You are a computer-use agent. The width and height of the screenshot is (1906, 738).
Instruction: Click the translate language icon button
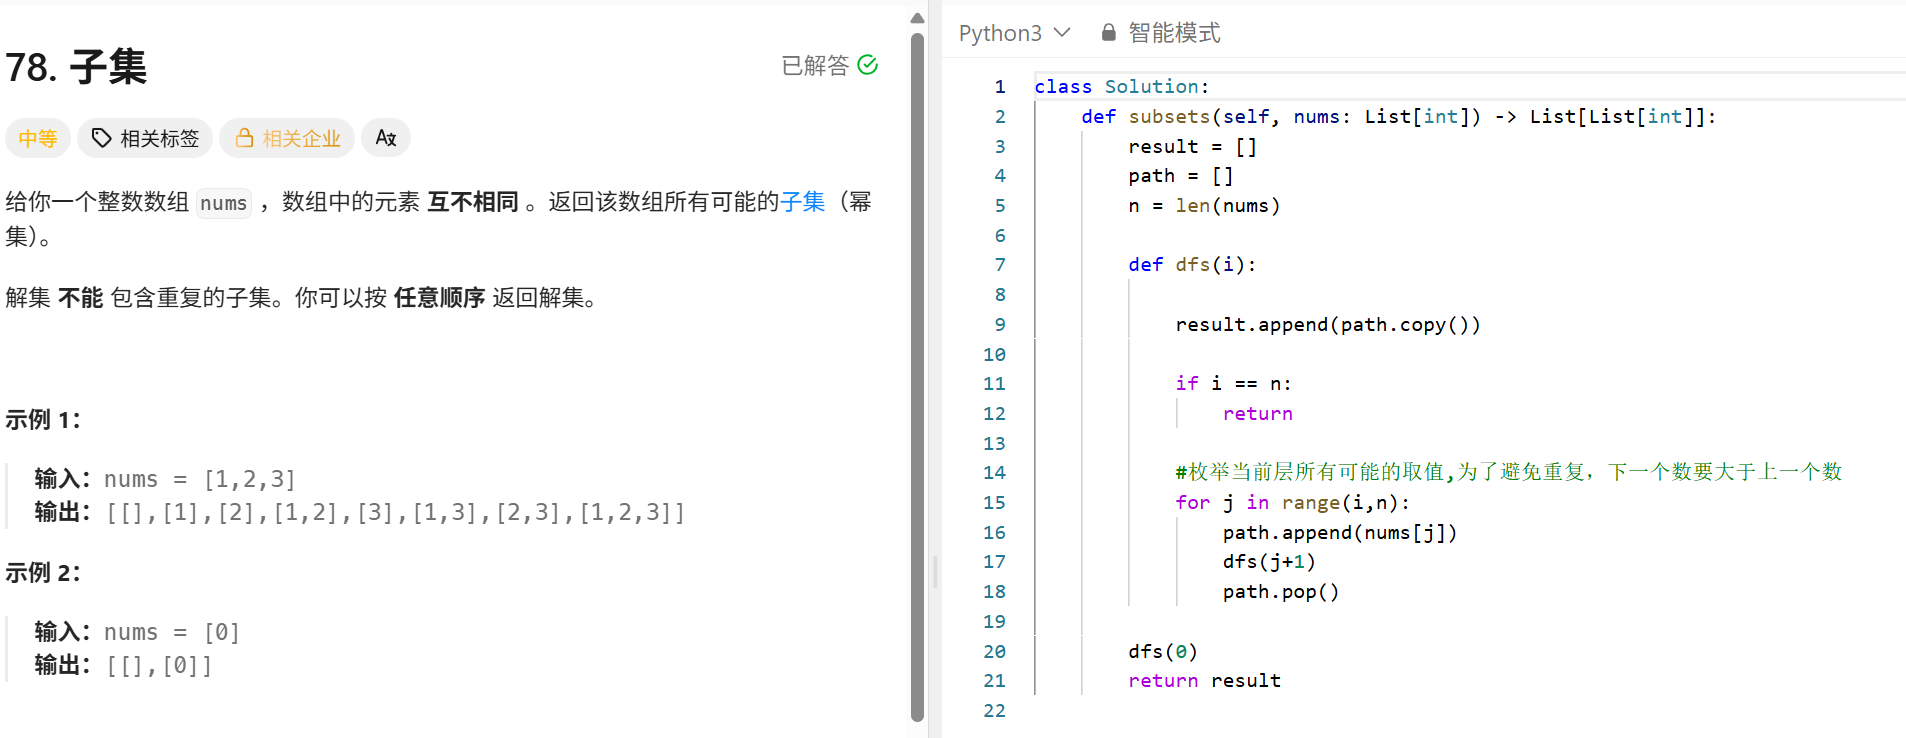(386, 138)
